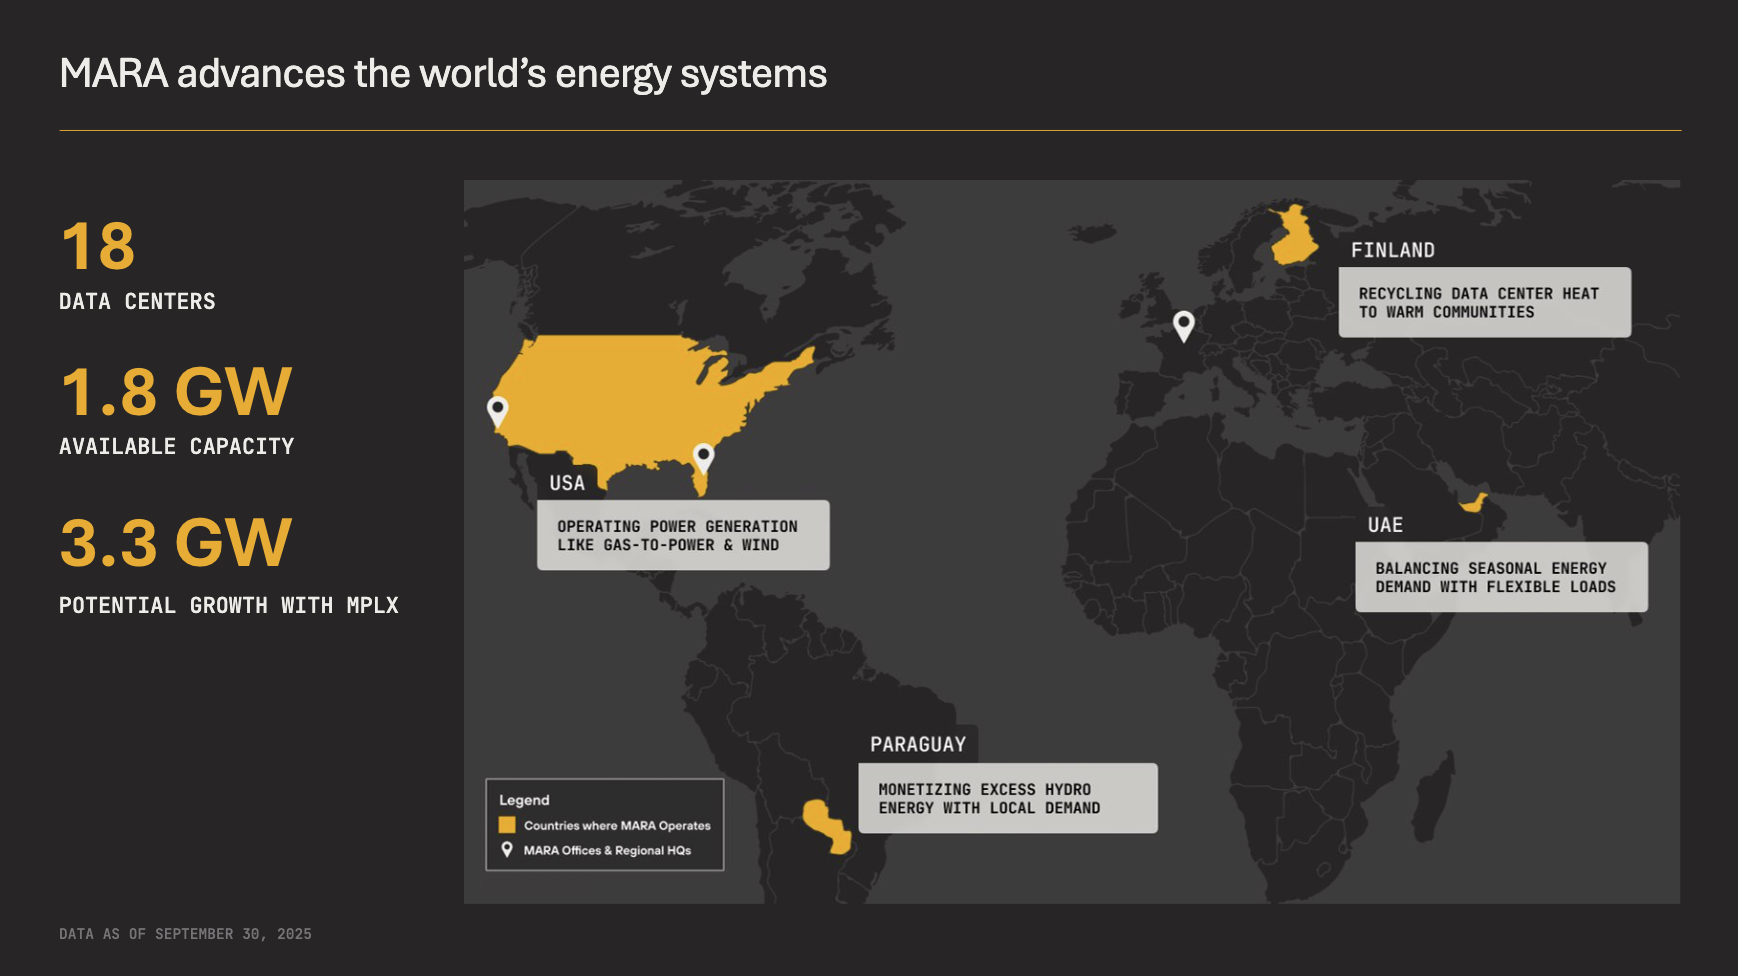Click the highlighted Finland shape on map
The width and height of the screenshot is (1738, 976).
(x=1295, y=237)
